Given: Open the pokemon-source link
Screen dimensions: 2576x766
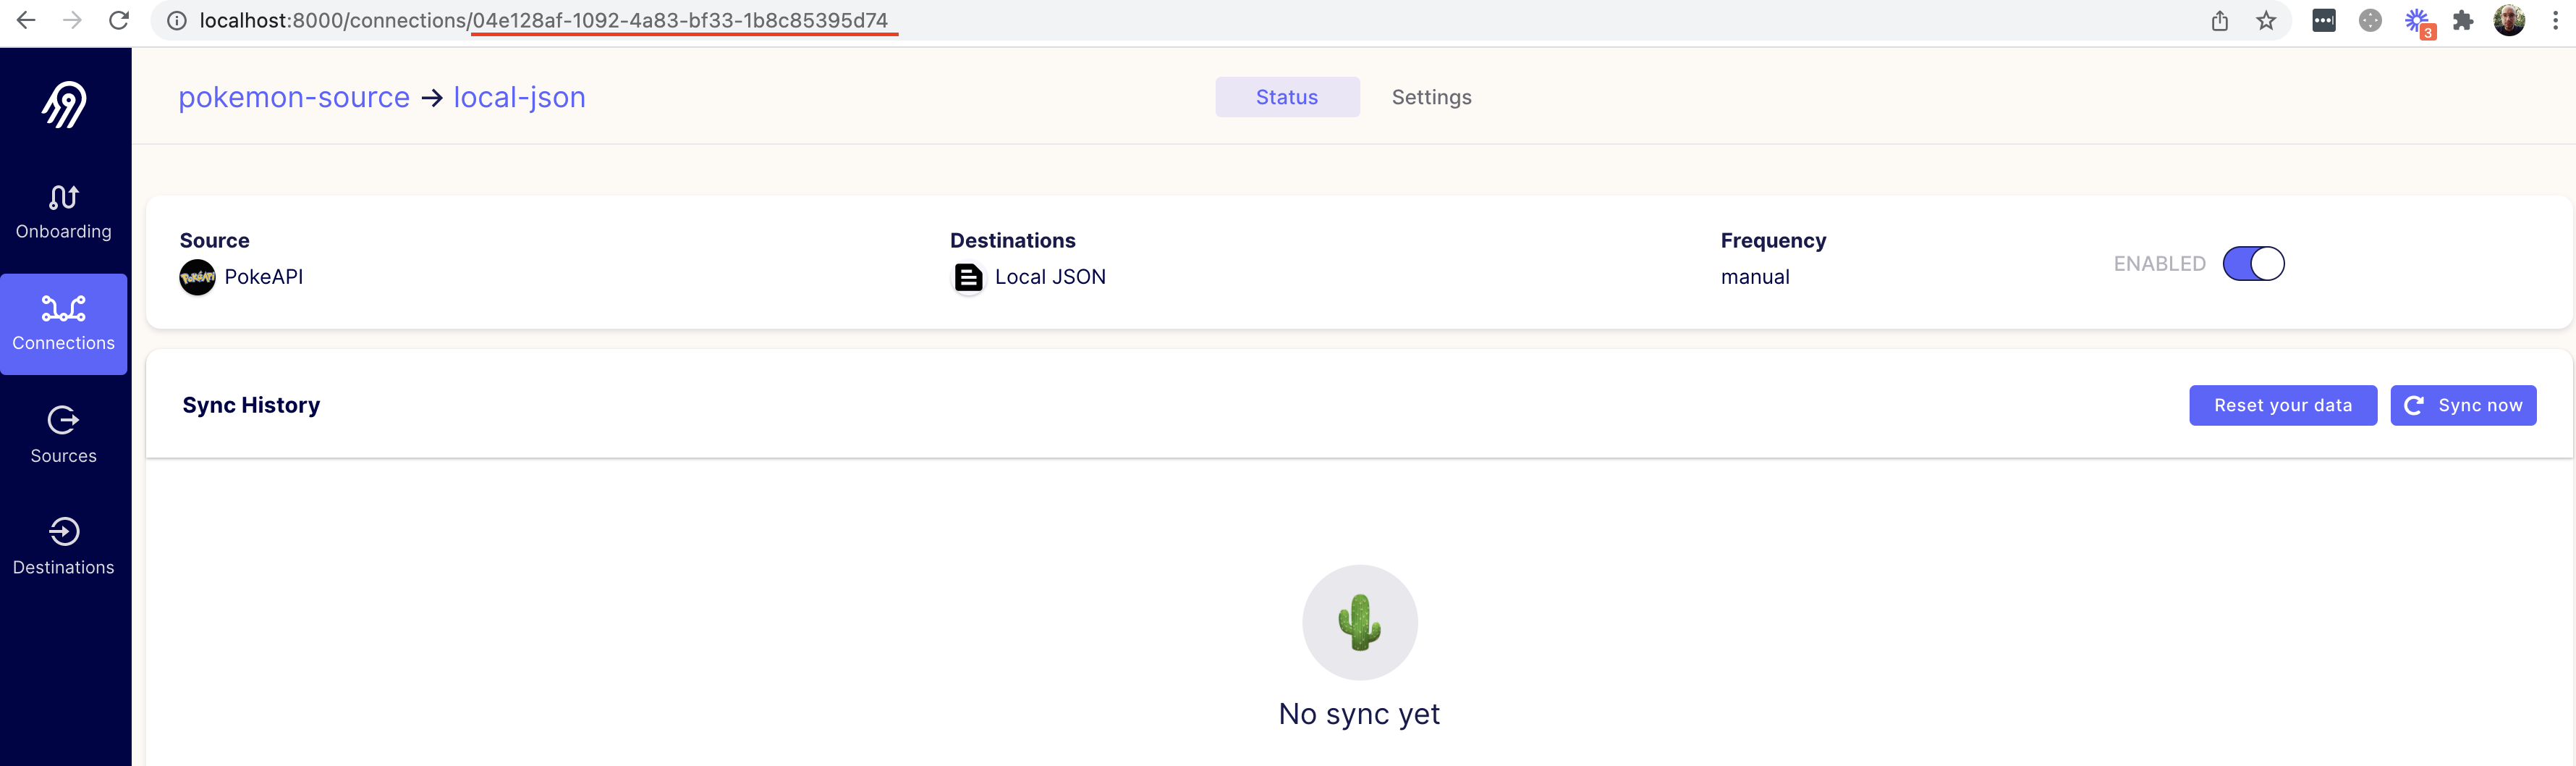Looking at the screenshot, I should click(x=294, y=97).
